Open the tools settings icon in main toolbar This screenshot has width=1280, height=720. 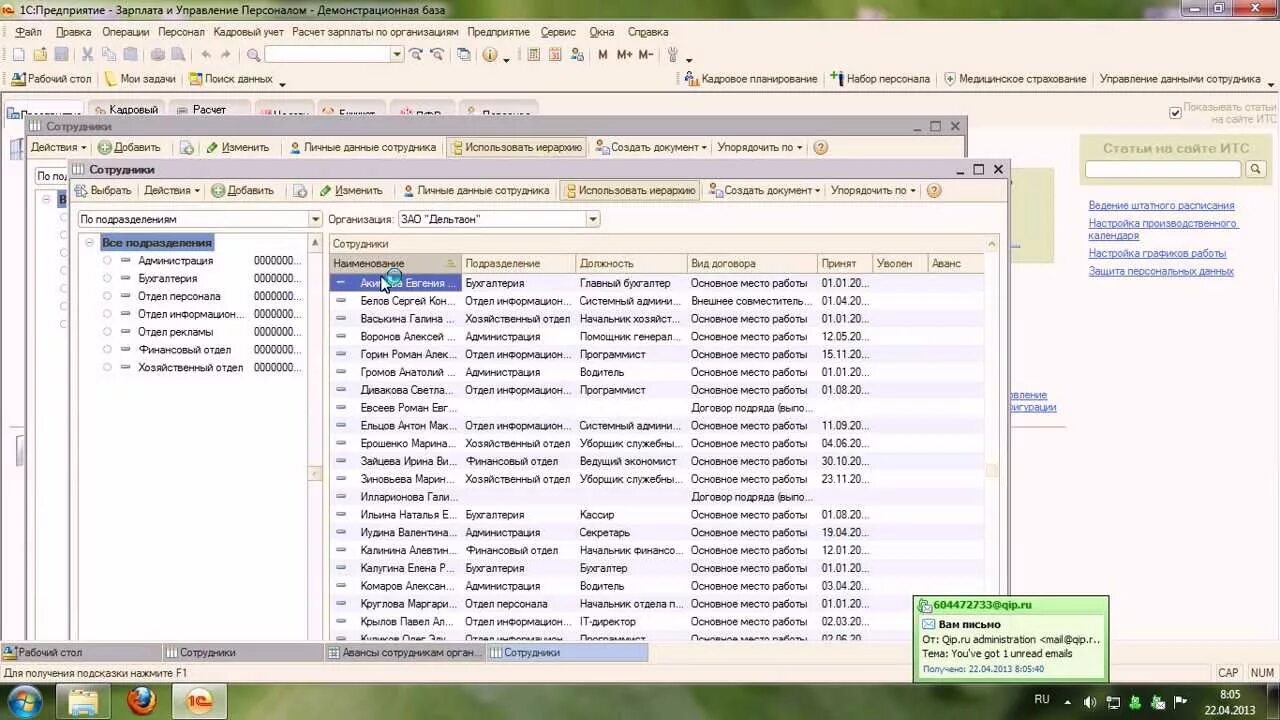673,55
